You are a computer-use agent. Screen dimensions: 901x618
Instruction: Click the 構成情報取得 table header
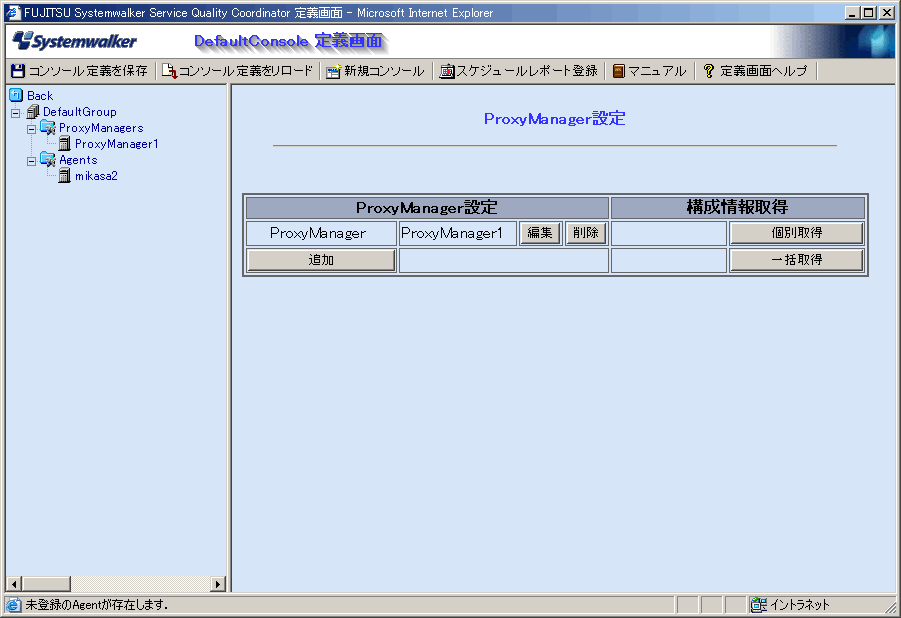[x=737, y=208]
